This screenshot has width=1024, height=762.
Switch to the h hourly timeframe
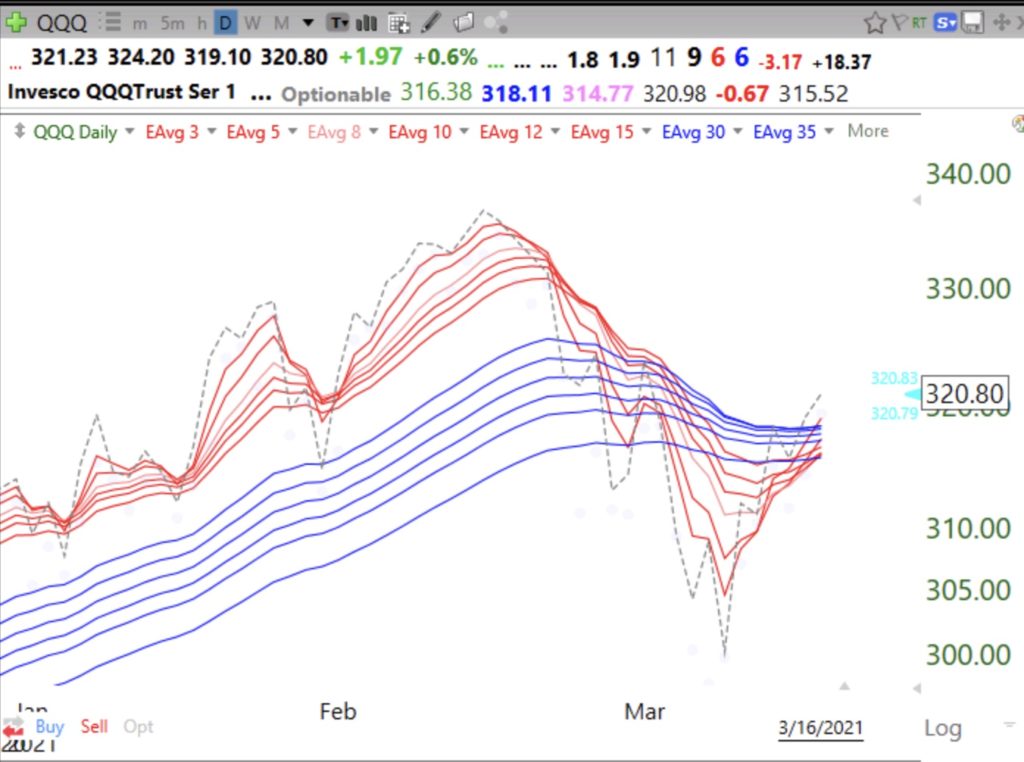tap(202, 24)
